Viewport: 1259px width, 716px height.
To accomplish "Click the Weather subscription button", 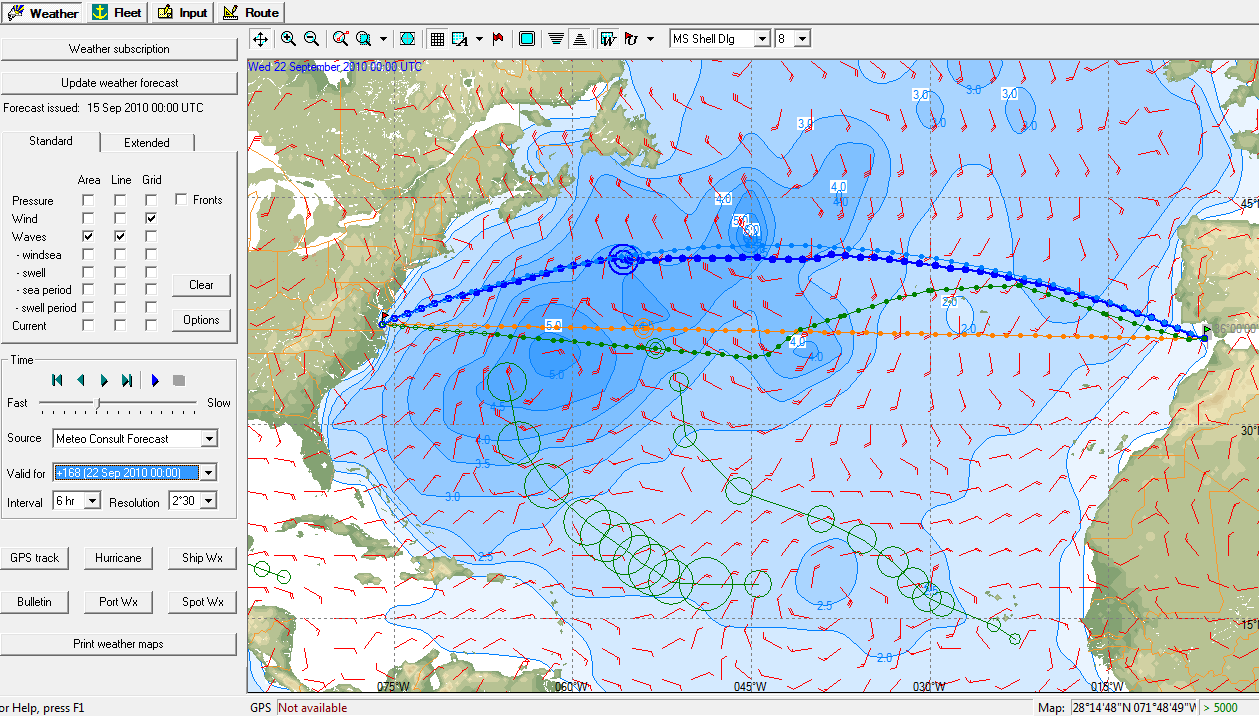I will (119, 49).
